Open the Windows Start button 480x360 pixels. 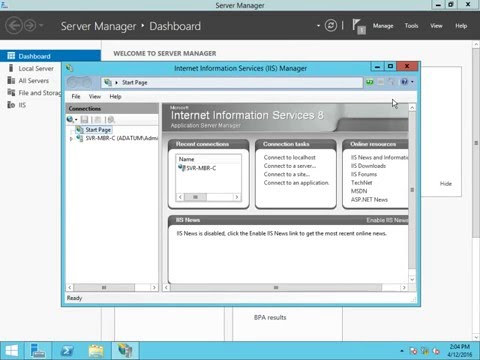pos(12,351)
